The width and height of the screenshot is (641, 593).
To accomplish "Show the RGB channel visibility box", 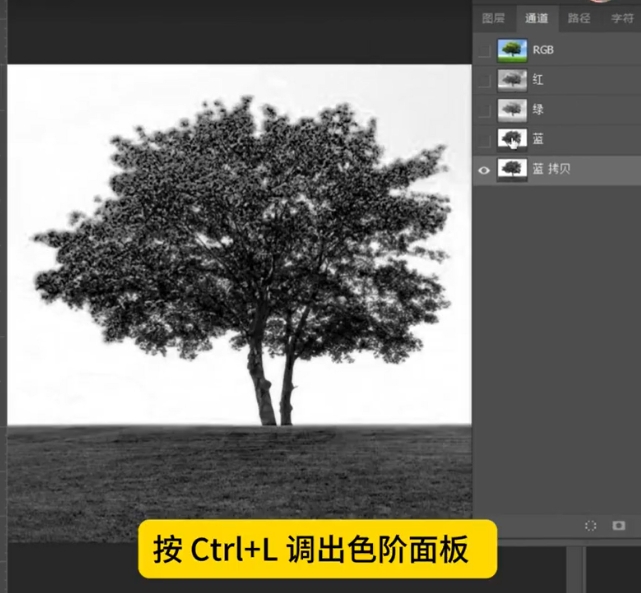I will coord(484,51).
